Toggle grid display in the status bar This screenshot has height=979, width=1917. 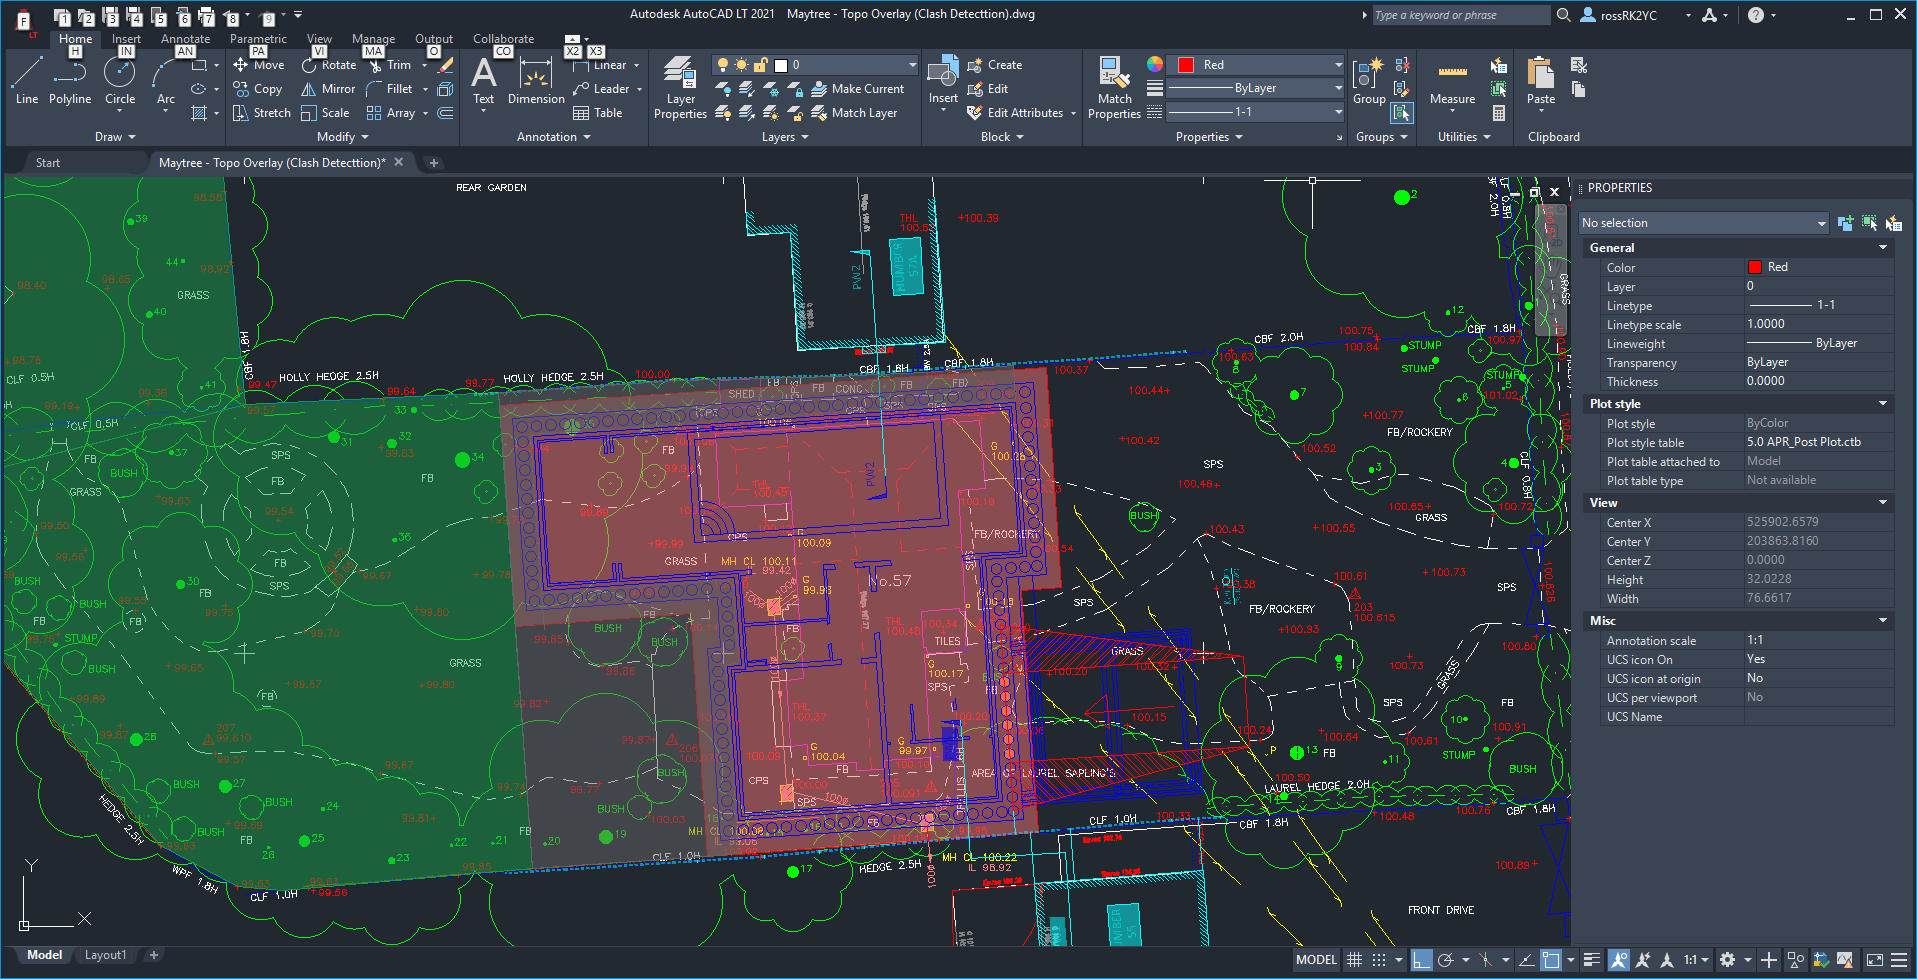point(1354,959)
